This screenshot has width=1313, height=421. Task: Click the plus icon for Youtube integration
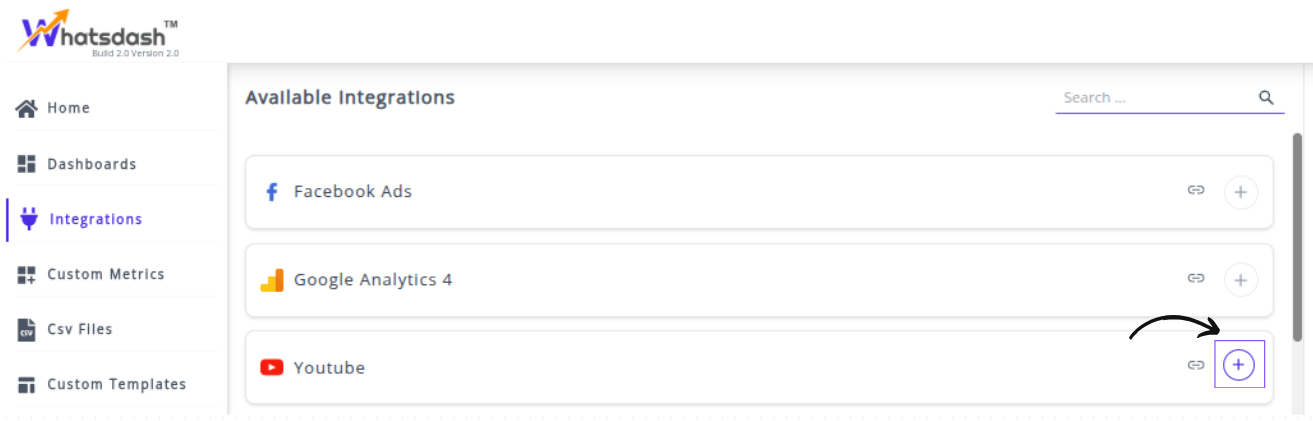1239,365
